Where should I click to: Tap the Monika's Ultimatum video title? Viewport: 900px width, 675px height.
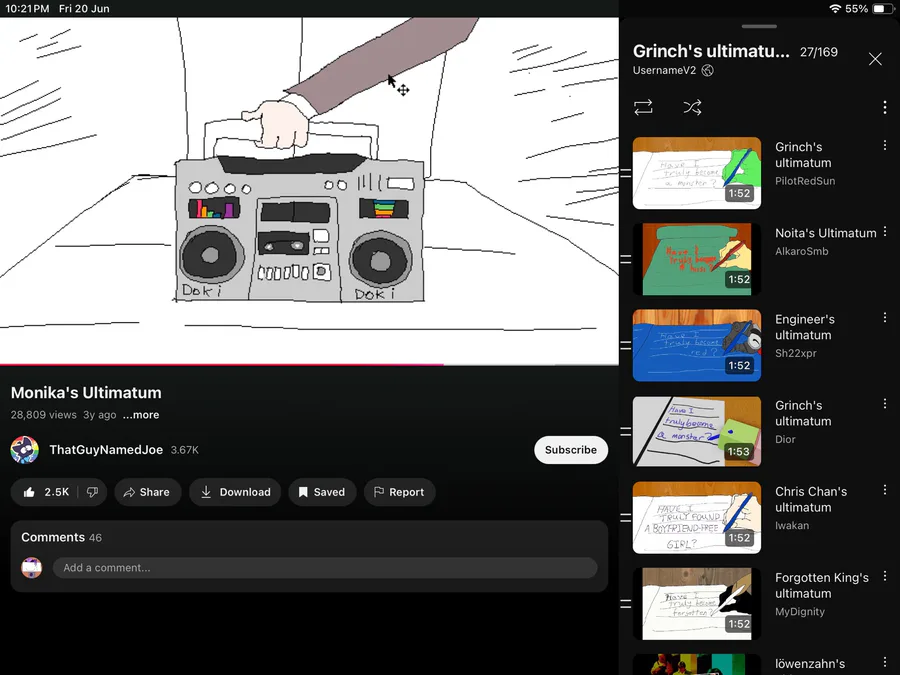click(86, 393)
